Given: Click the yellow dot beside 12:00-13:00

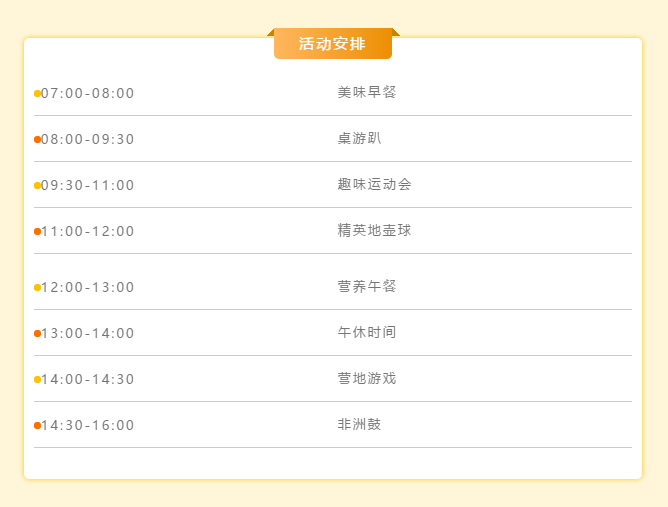Looking at the screenshot, I should pyautogui.click(x=37, y=288).
